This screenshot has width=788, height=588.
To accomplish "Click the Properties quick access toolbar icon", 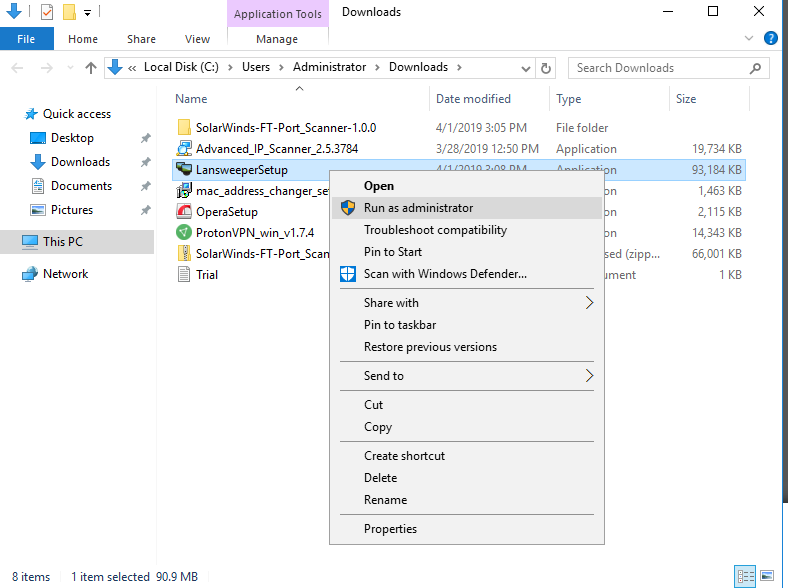I will 47,11.
